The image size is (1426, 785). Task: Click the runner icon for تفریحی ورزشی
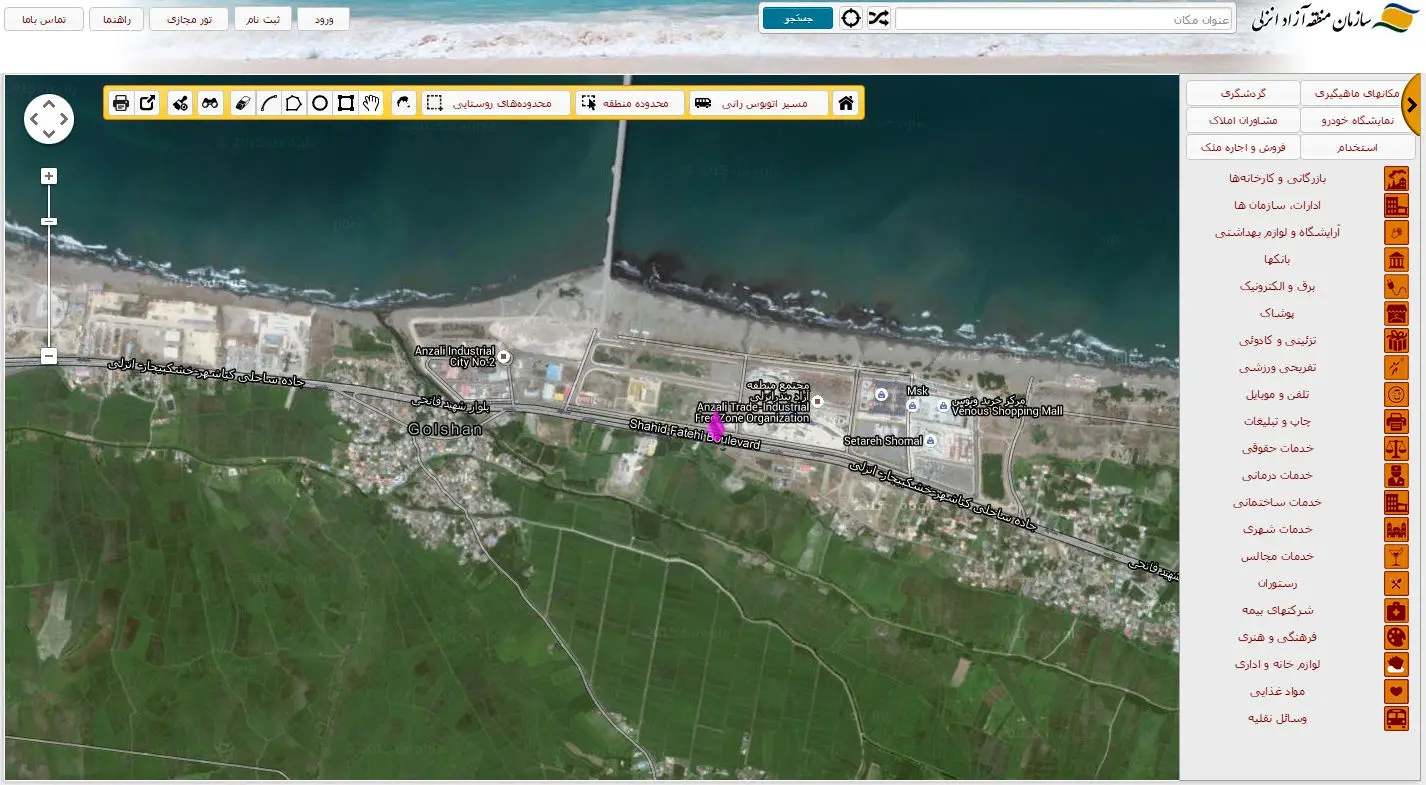tap(1396, 368)
